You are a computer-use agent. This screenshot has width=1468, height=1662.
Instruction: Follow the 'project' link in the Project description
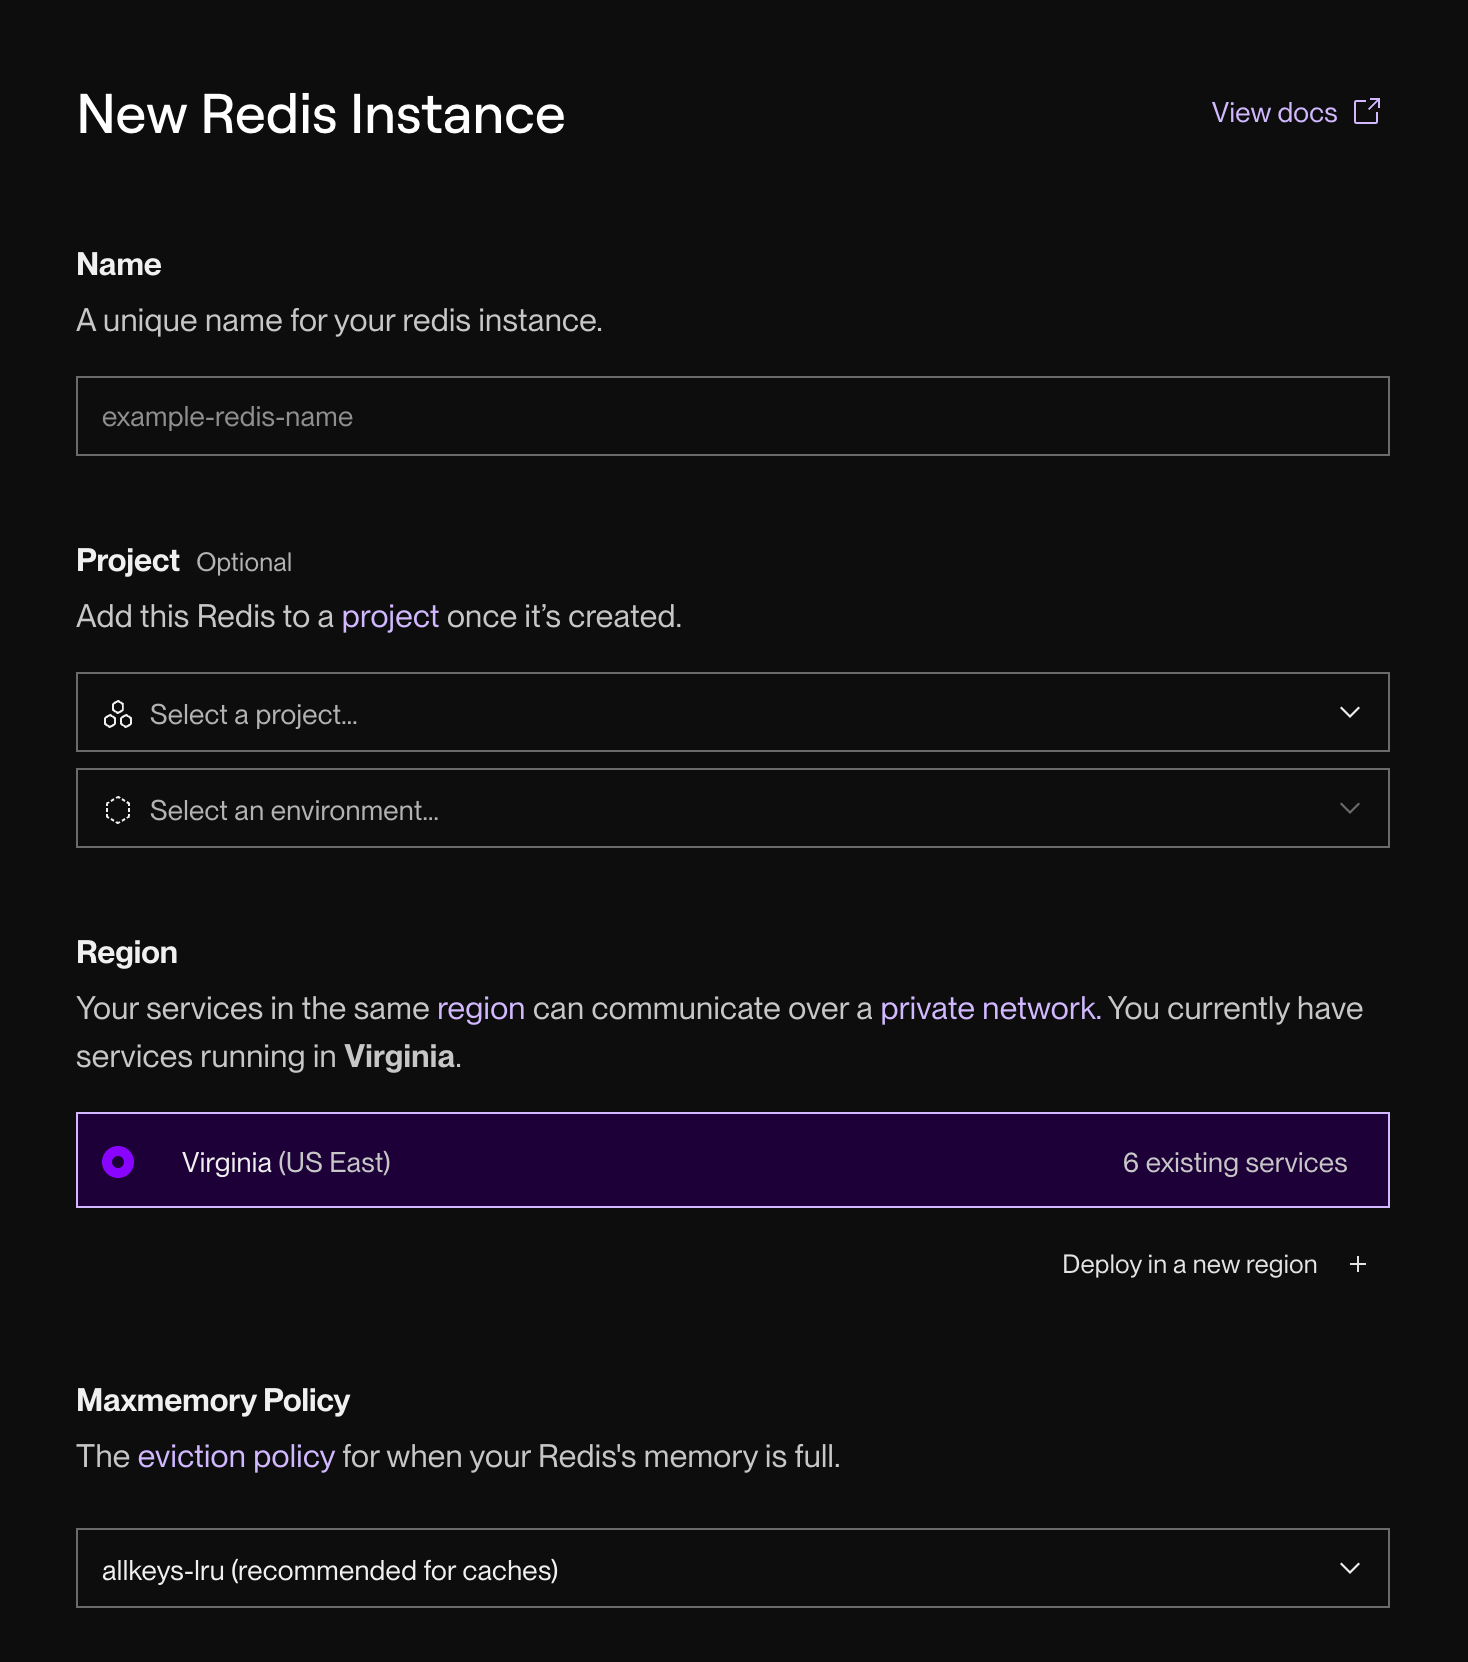click(390, 617)
